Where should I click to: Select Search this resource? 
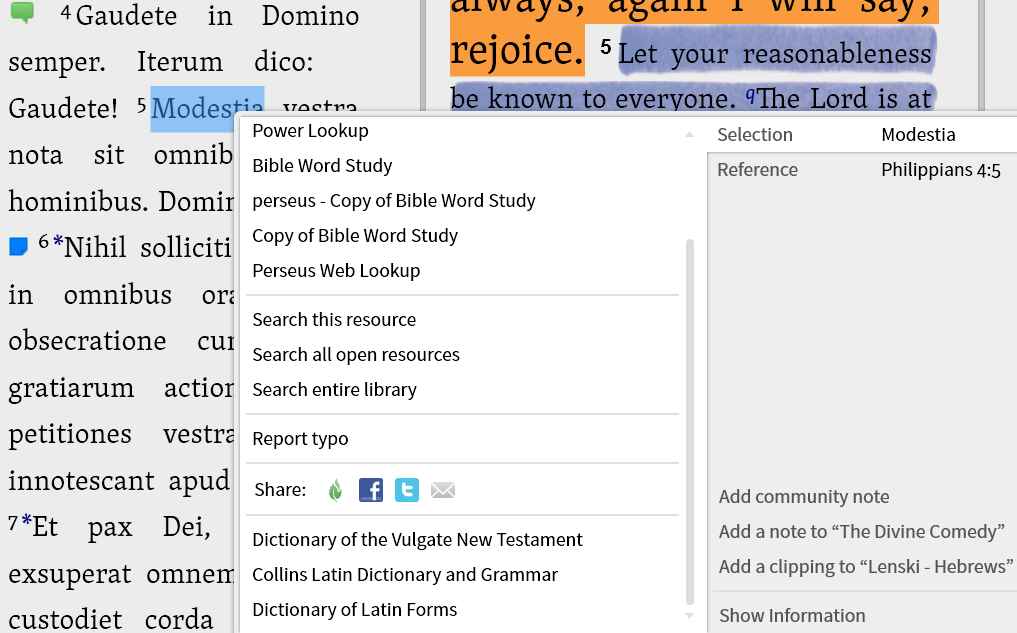click(x=334, y=320)
